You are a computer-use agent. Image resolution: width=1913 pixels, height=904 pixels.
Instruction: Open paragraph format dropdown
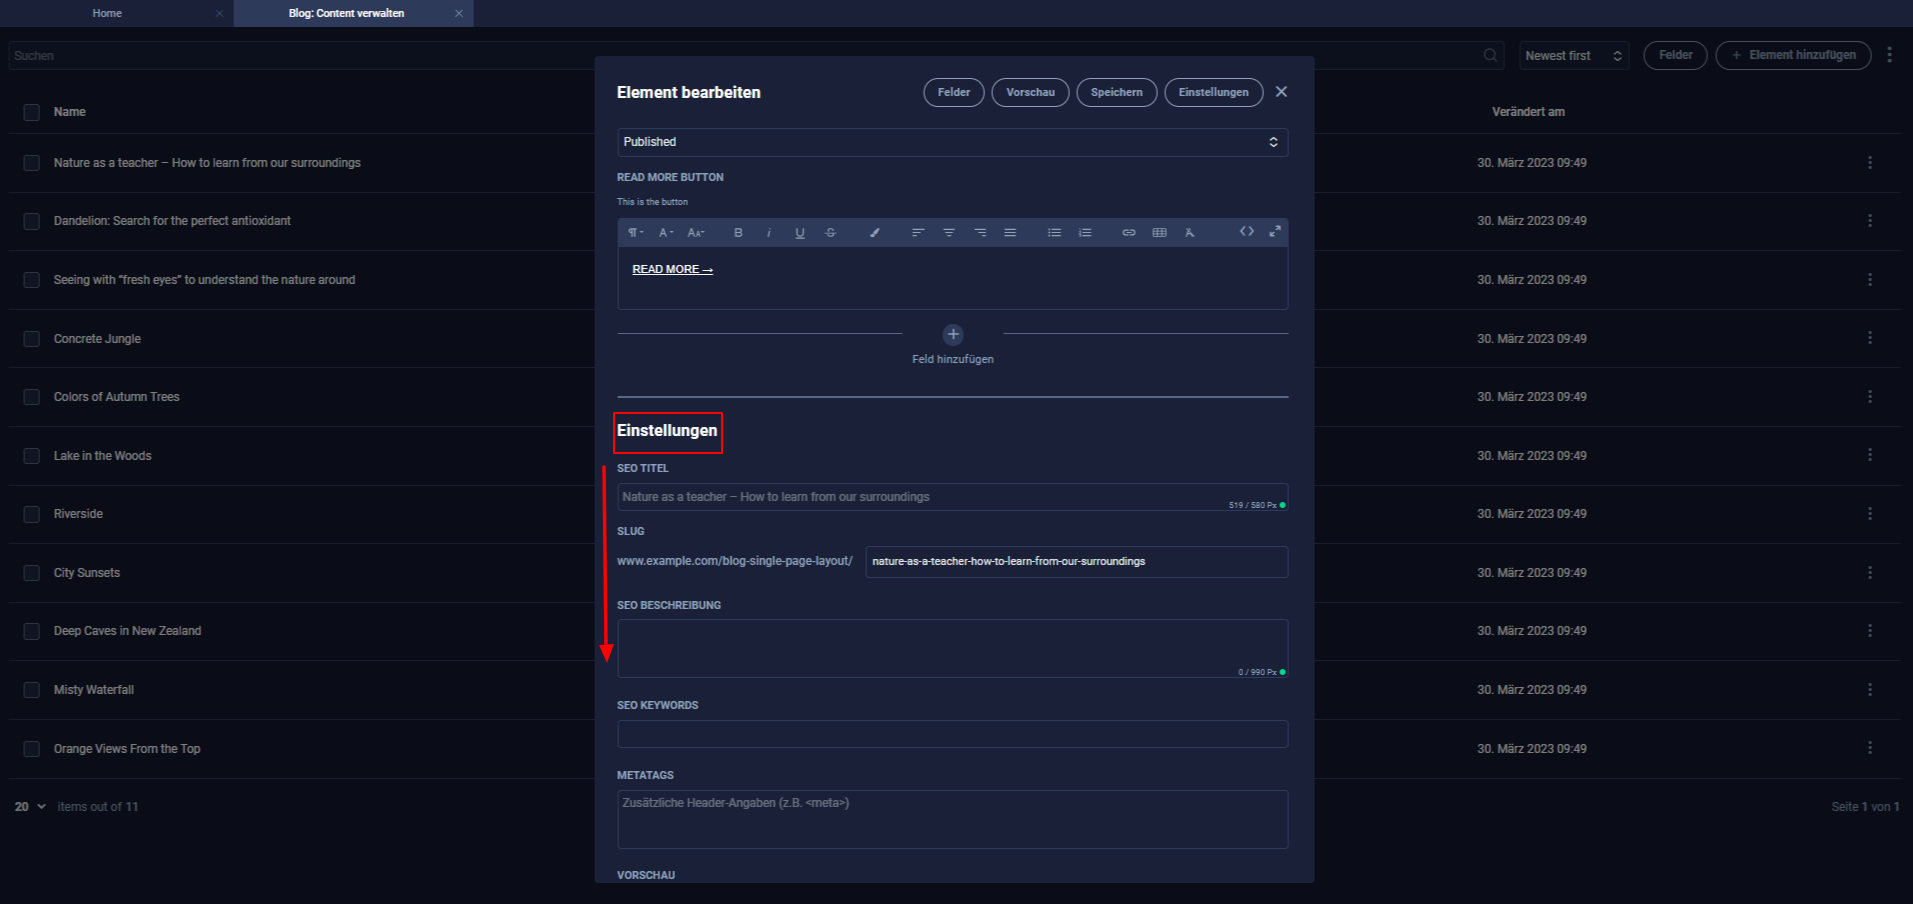pos(635,233)
